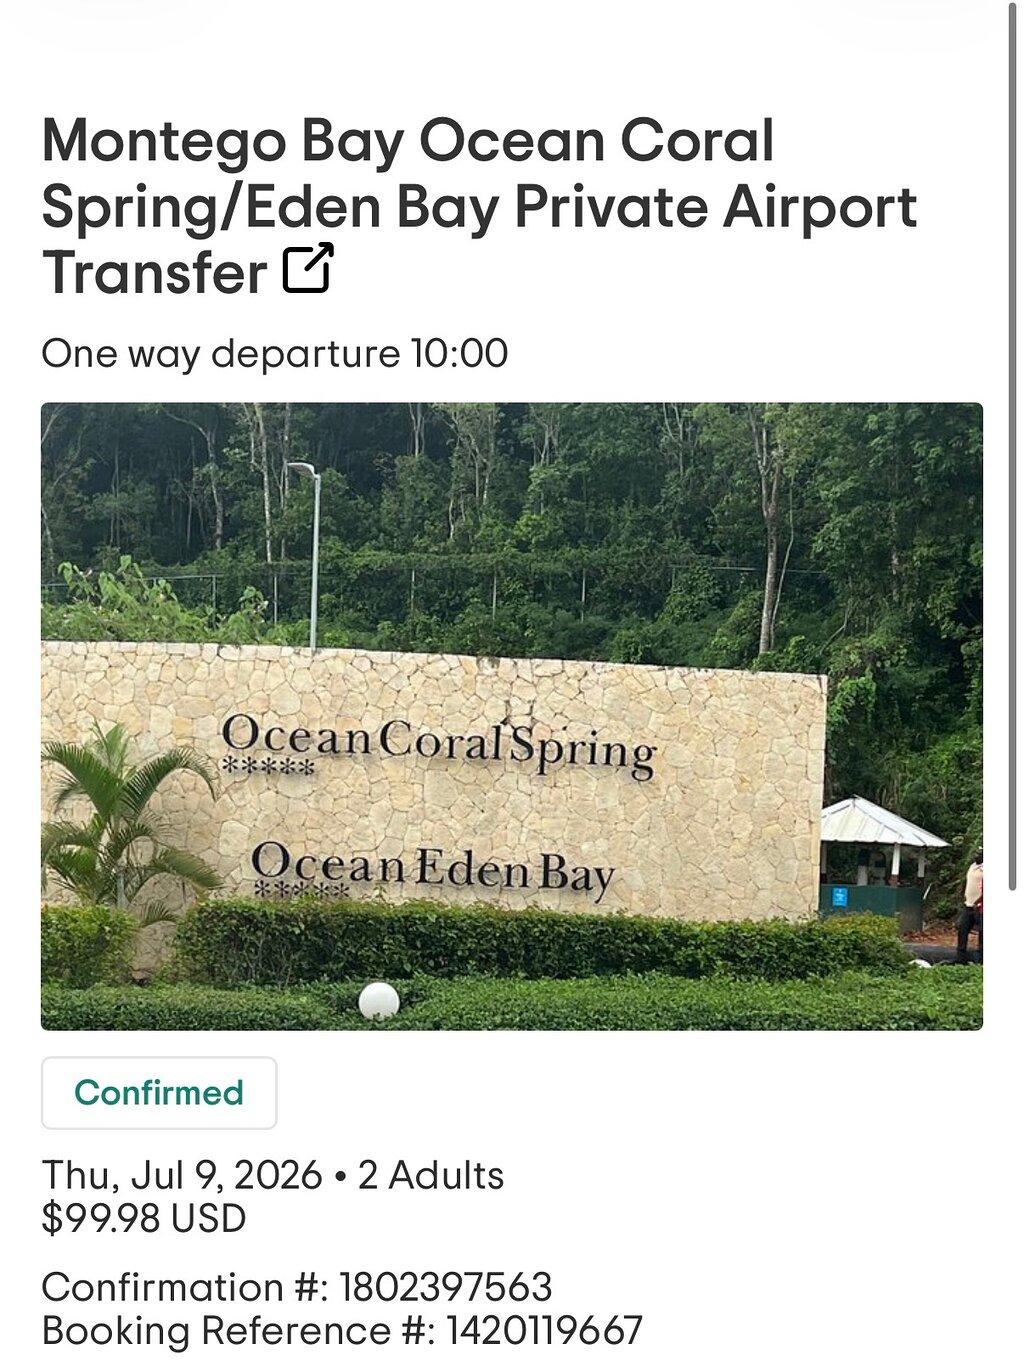Select the One way departure 10:00 line
Viewport: 1024px width, 1372px height.
(x=275, y=354)
